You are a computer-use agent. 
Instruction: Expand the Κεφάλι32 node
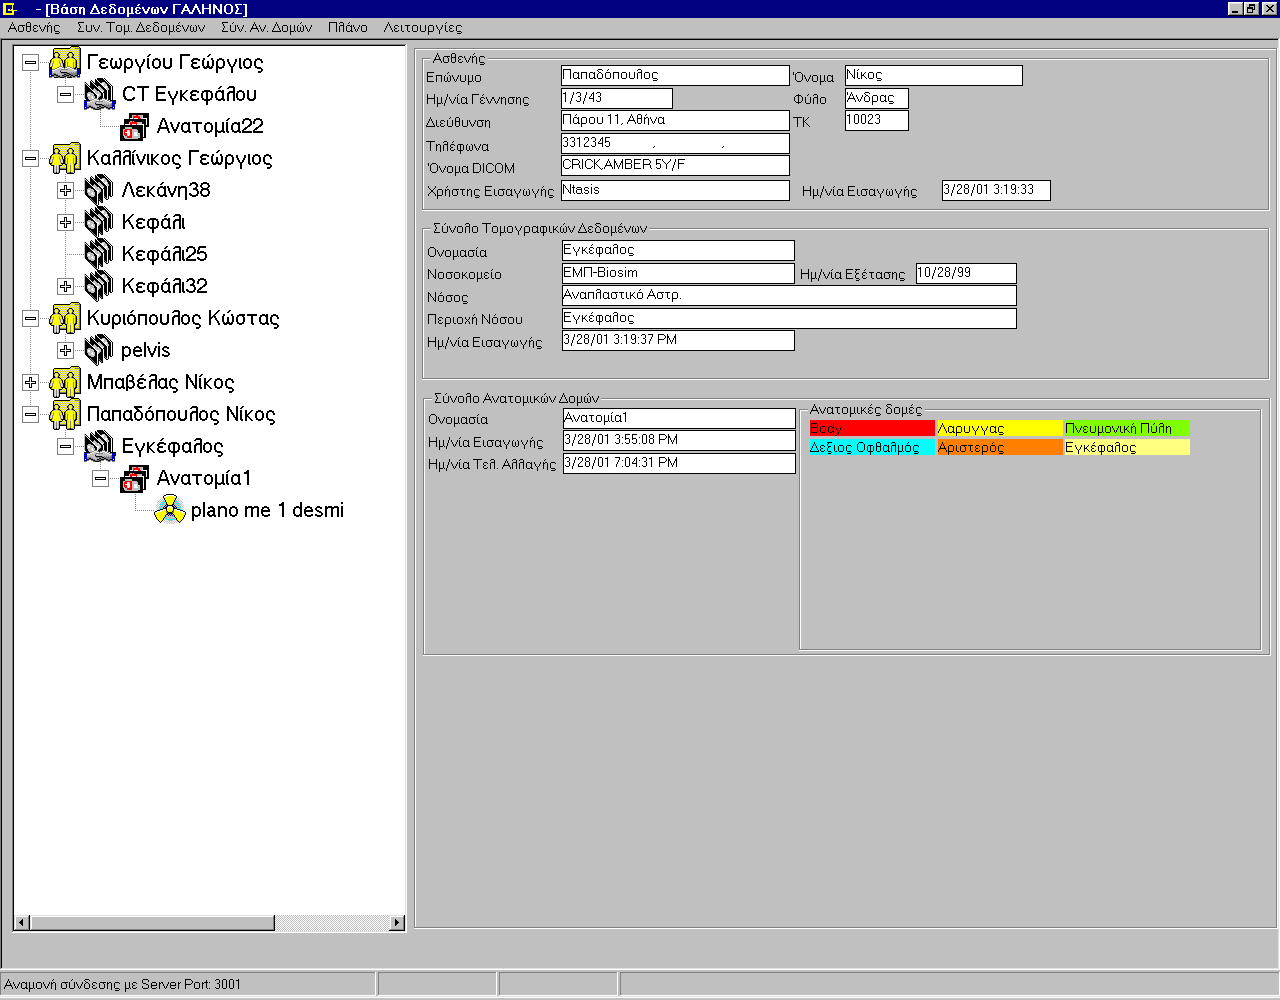click(x=65, y=286)
